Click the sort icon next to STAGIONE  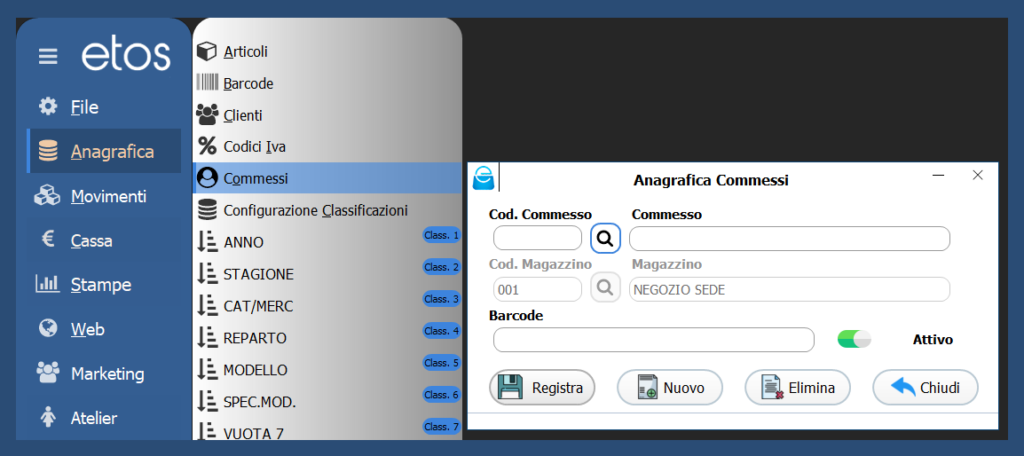click(207, 274)
